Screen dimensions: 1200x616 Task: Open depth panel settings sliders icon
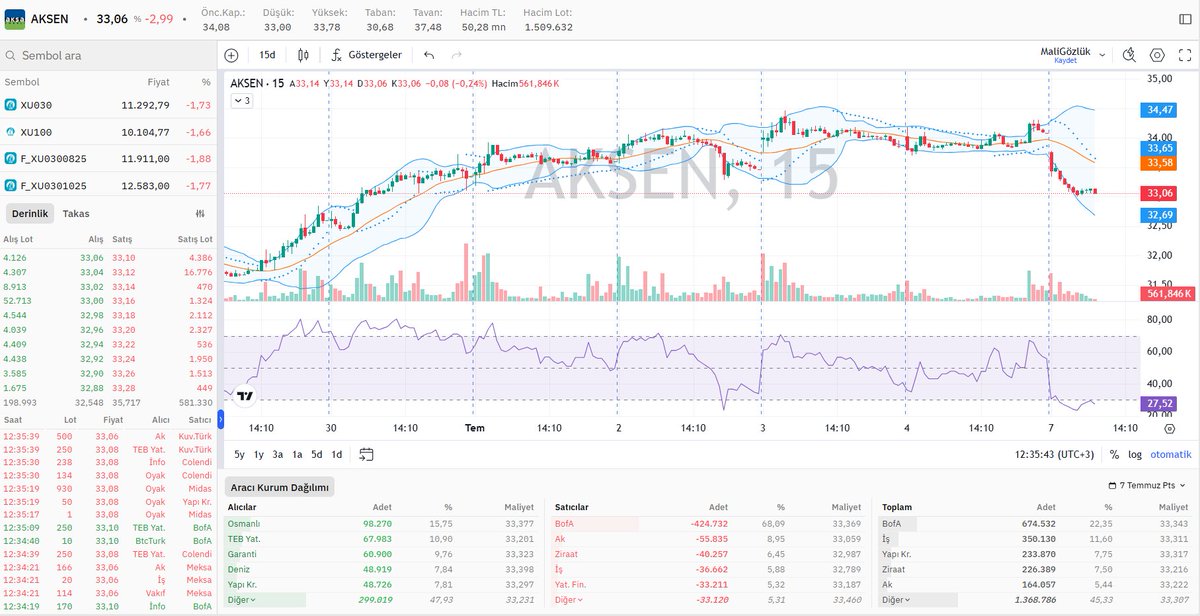coord(200,213)
